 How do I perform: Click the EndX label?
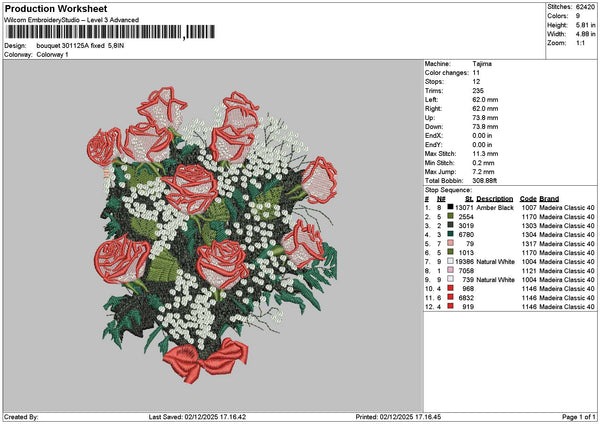coord(434,135)
